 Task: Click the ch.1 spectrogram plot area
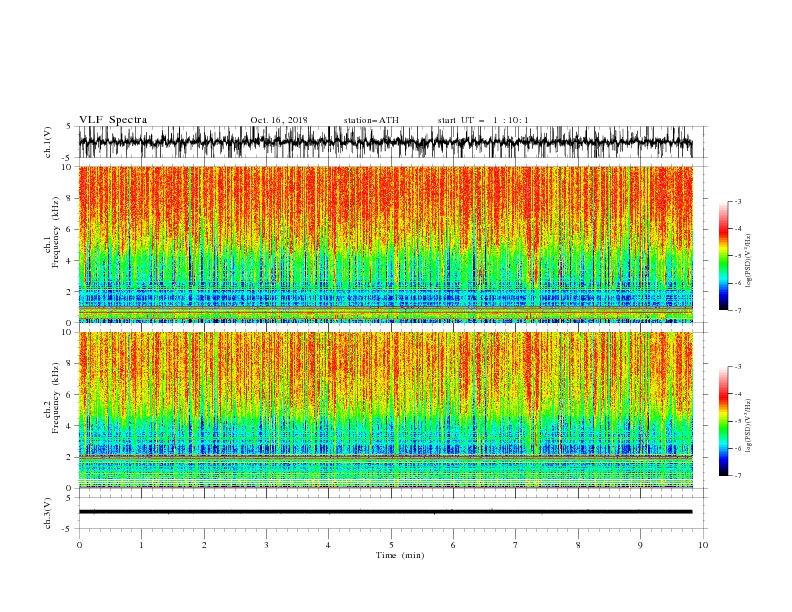385,244
